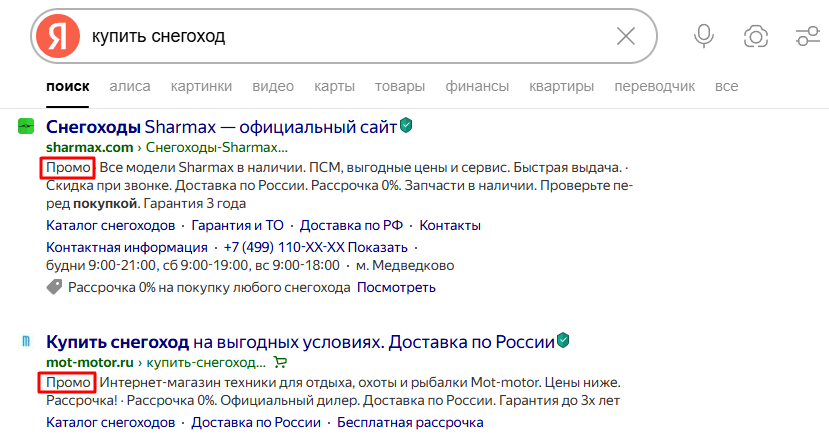The width and height of the screenshot is (829, 445).
Task: Clear the search query with X icon
Action: click(626, 37)
